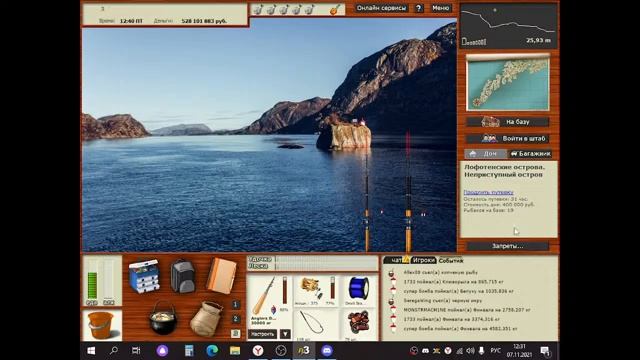Image resolution: width=640 pixels, height=360 pixels.
Task: Select the golden reel item
Action: (x=311, y=287)
